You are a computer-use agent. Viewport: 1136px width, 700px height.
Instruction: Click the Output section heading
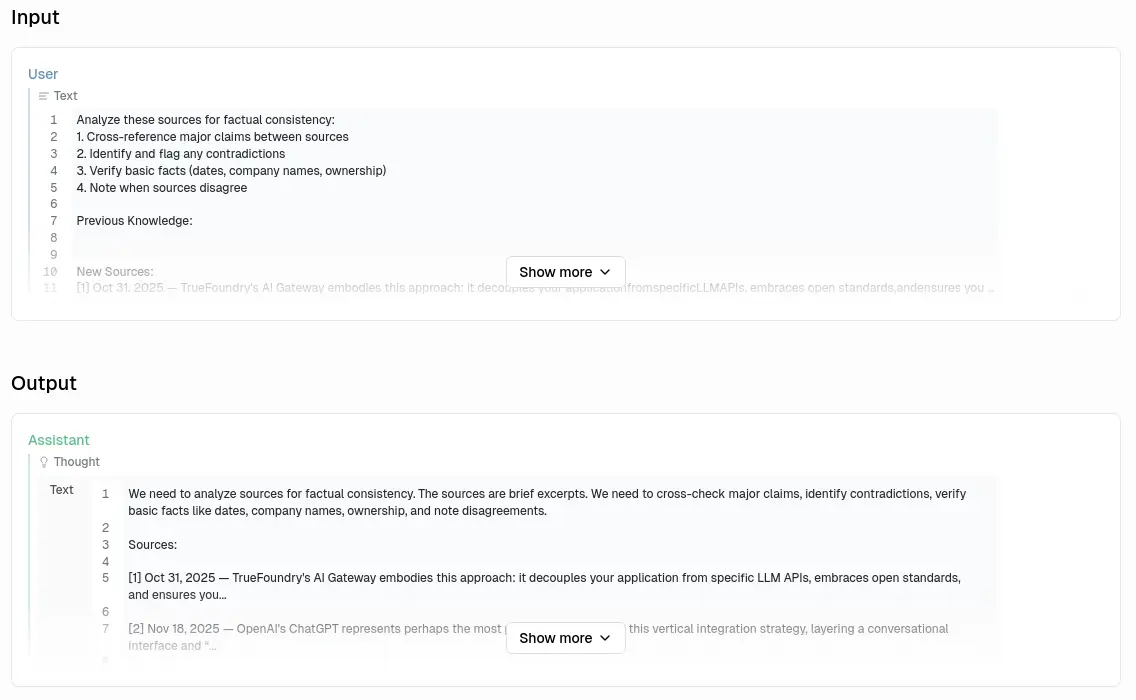[x=44, y=383]
